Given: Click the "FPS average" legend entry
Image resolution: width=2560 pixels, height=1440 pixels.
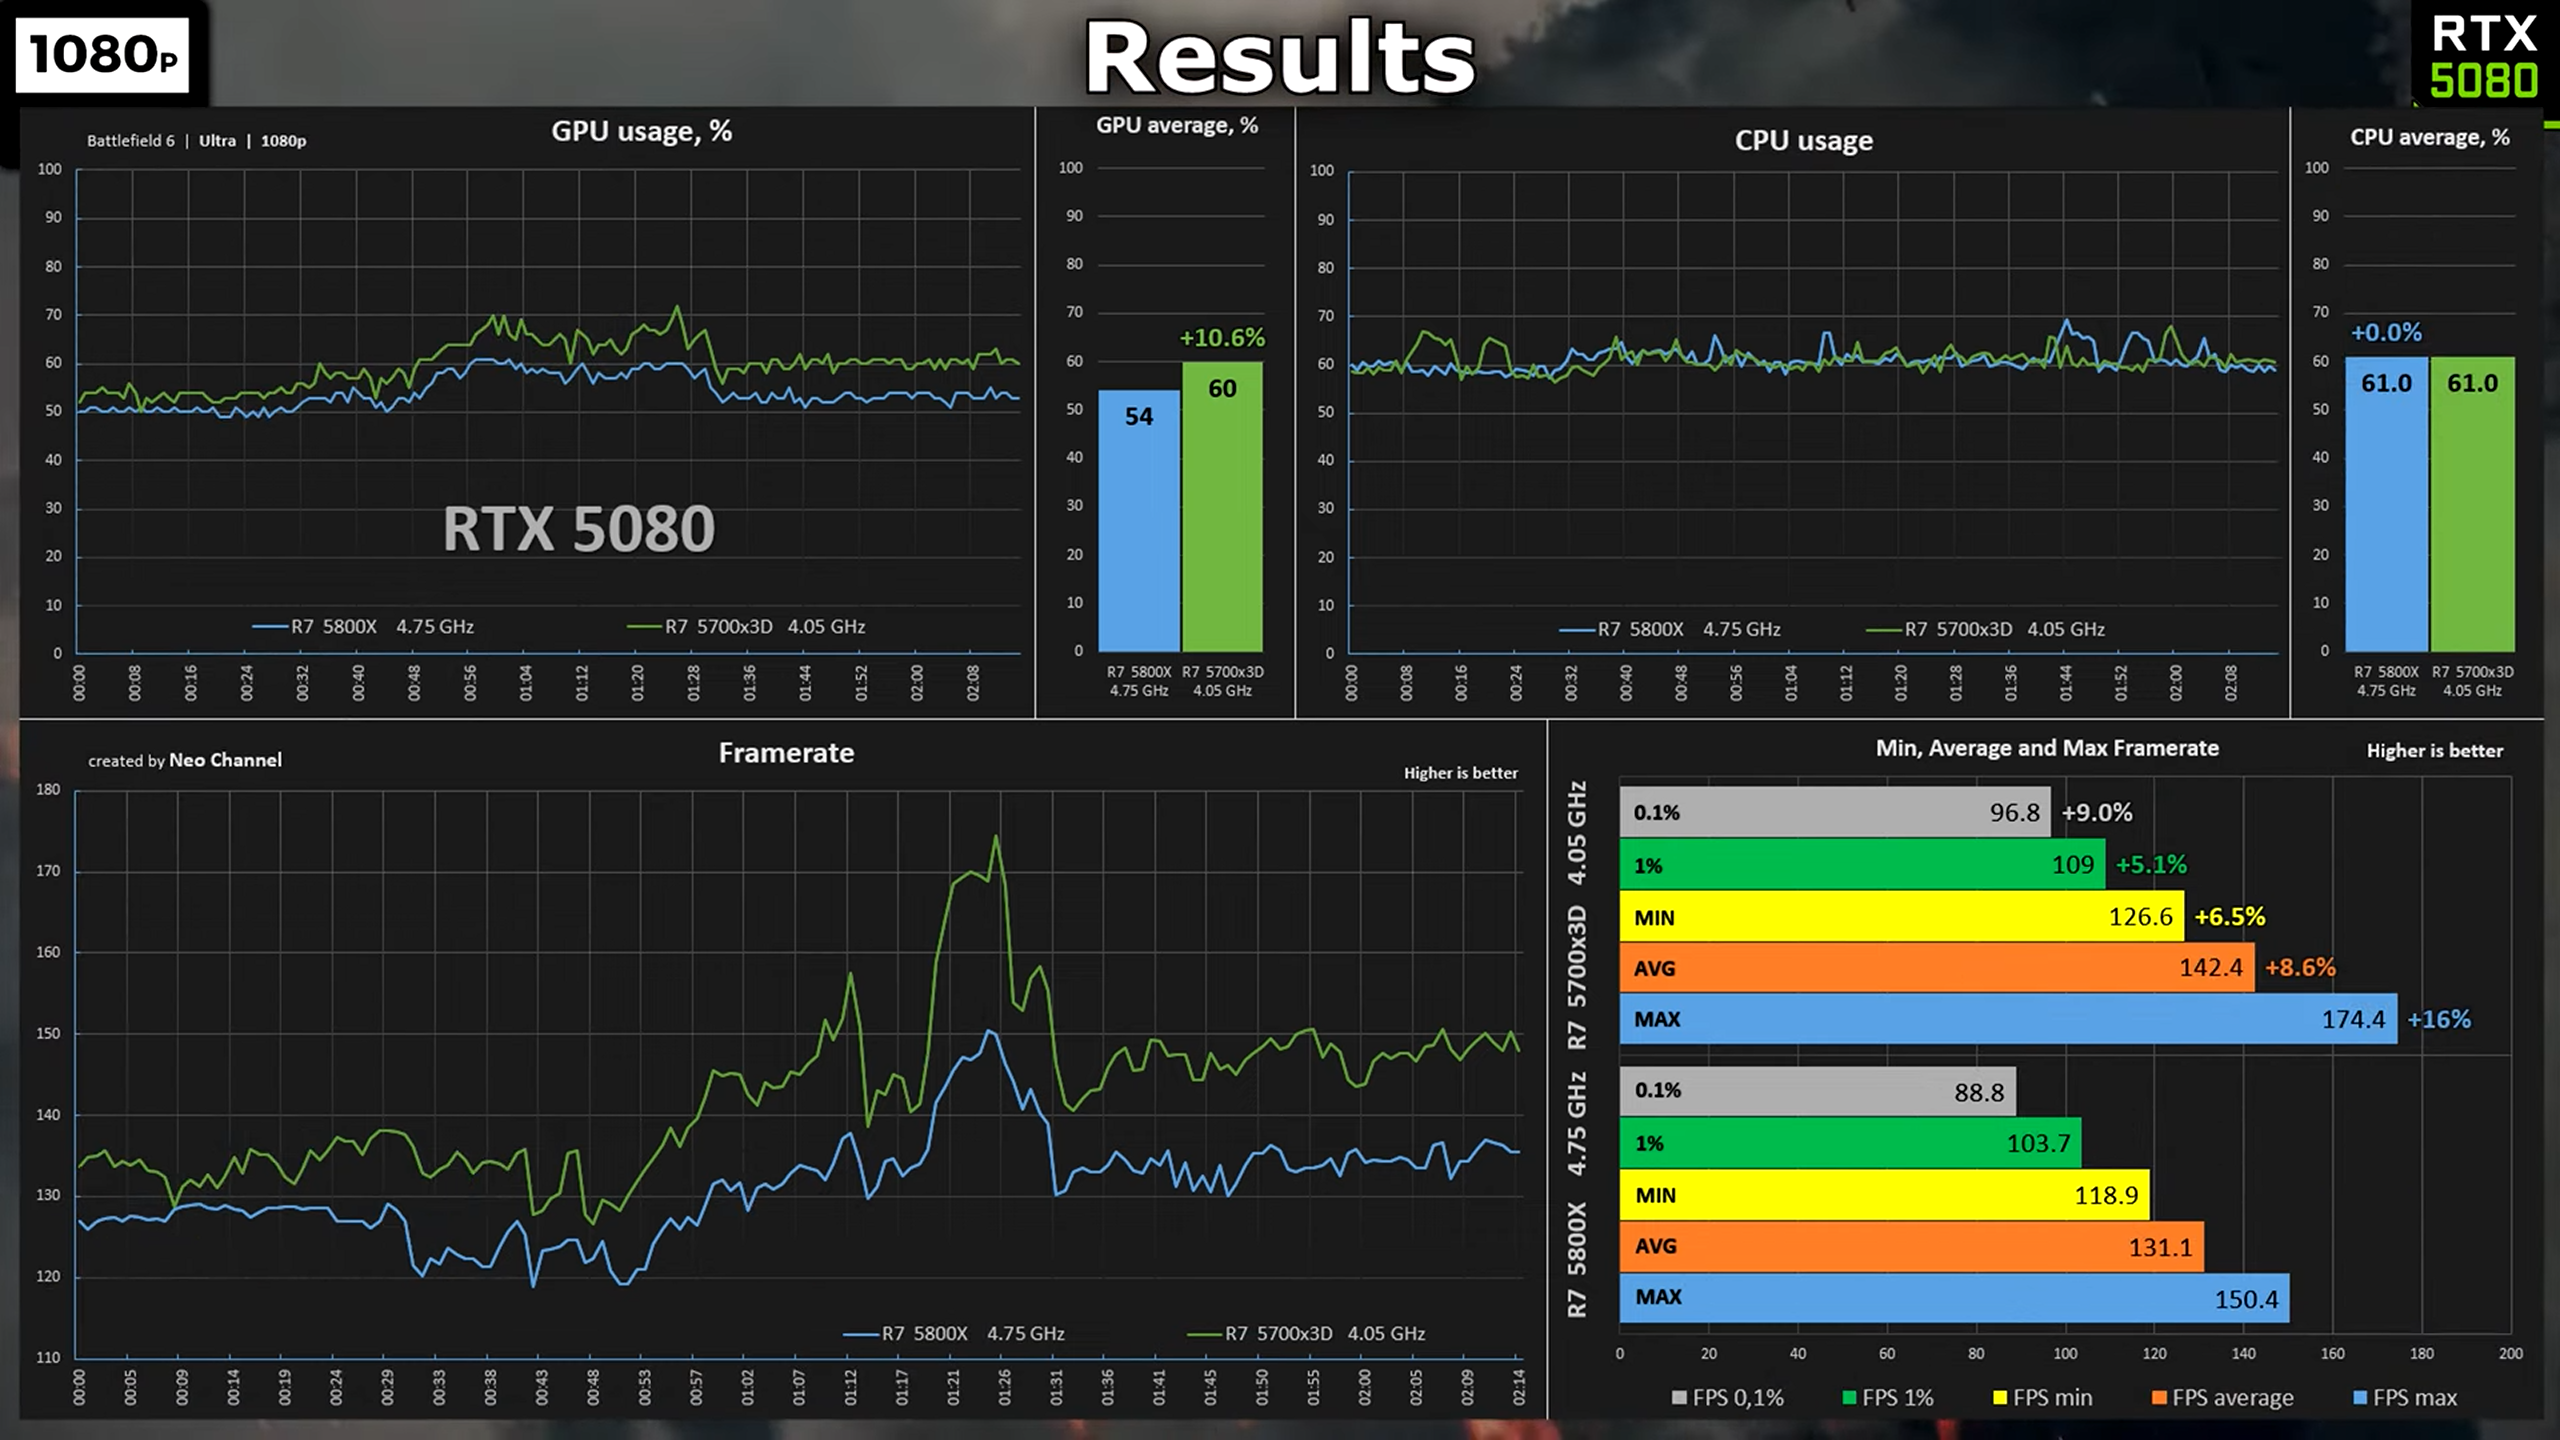Looking at the screenshot, I should 2223,1398.
